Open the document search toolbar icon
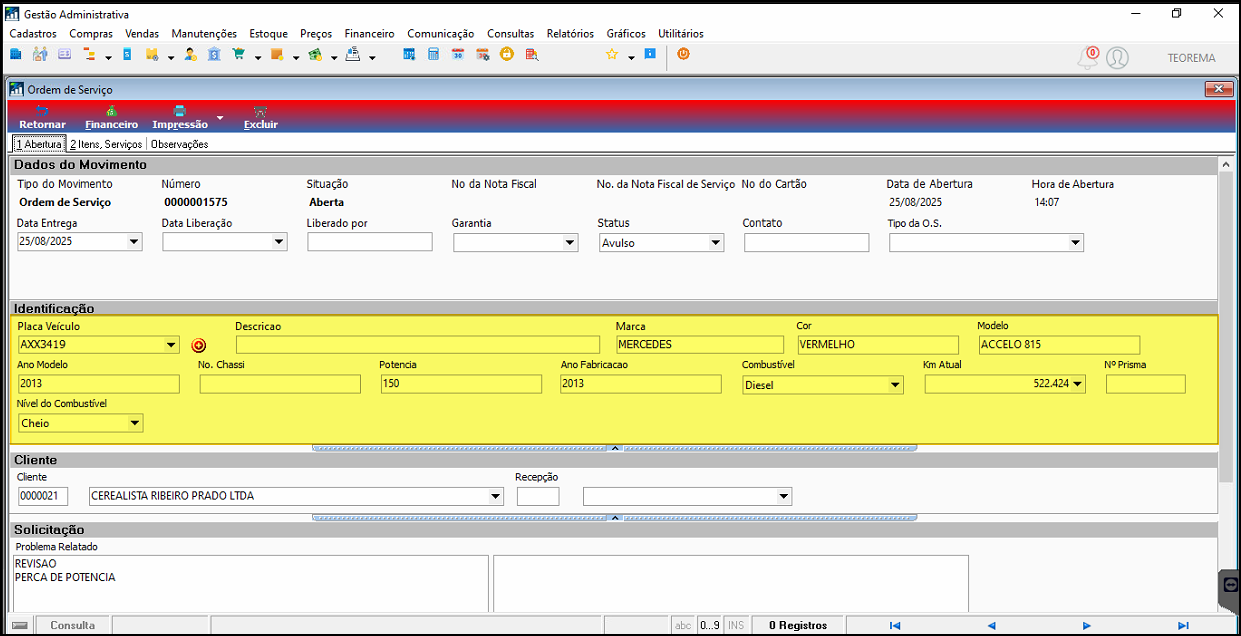Screen dimensions: 1241x636 click(531, 55)
